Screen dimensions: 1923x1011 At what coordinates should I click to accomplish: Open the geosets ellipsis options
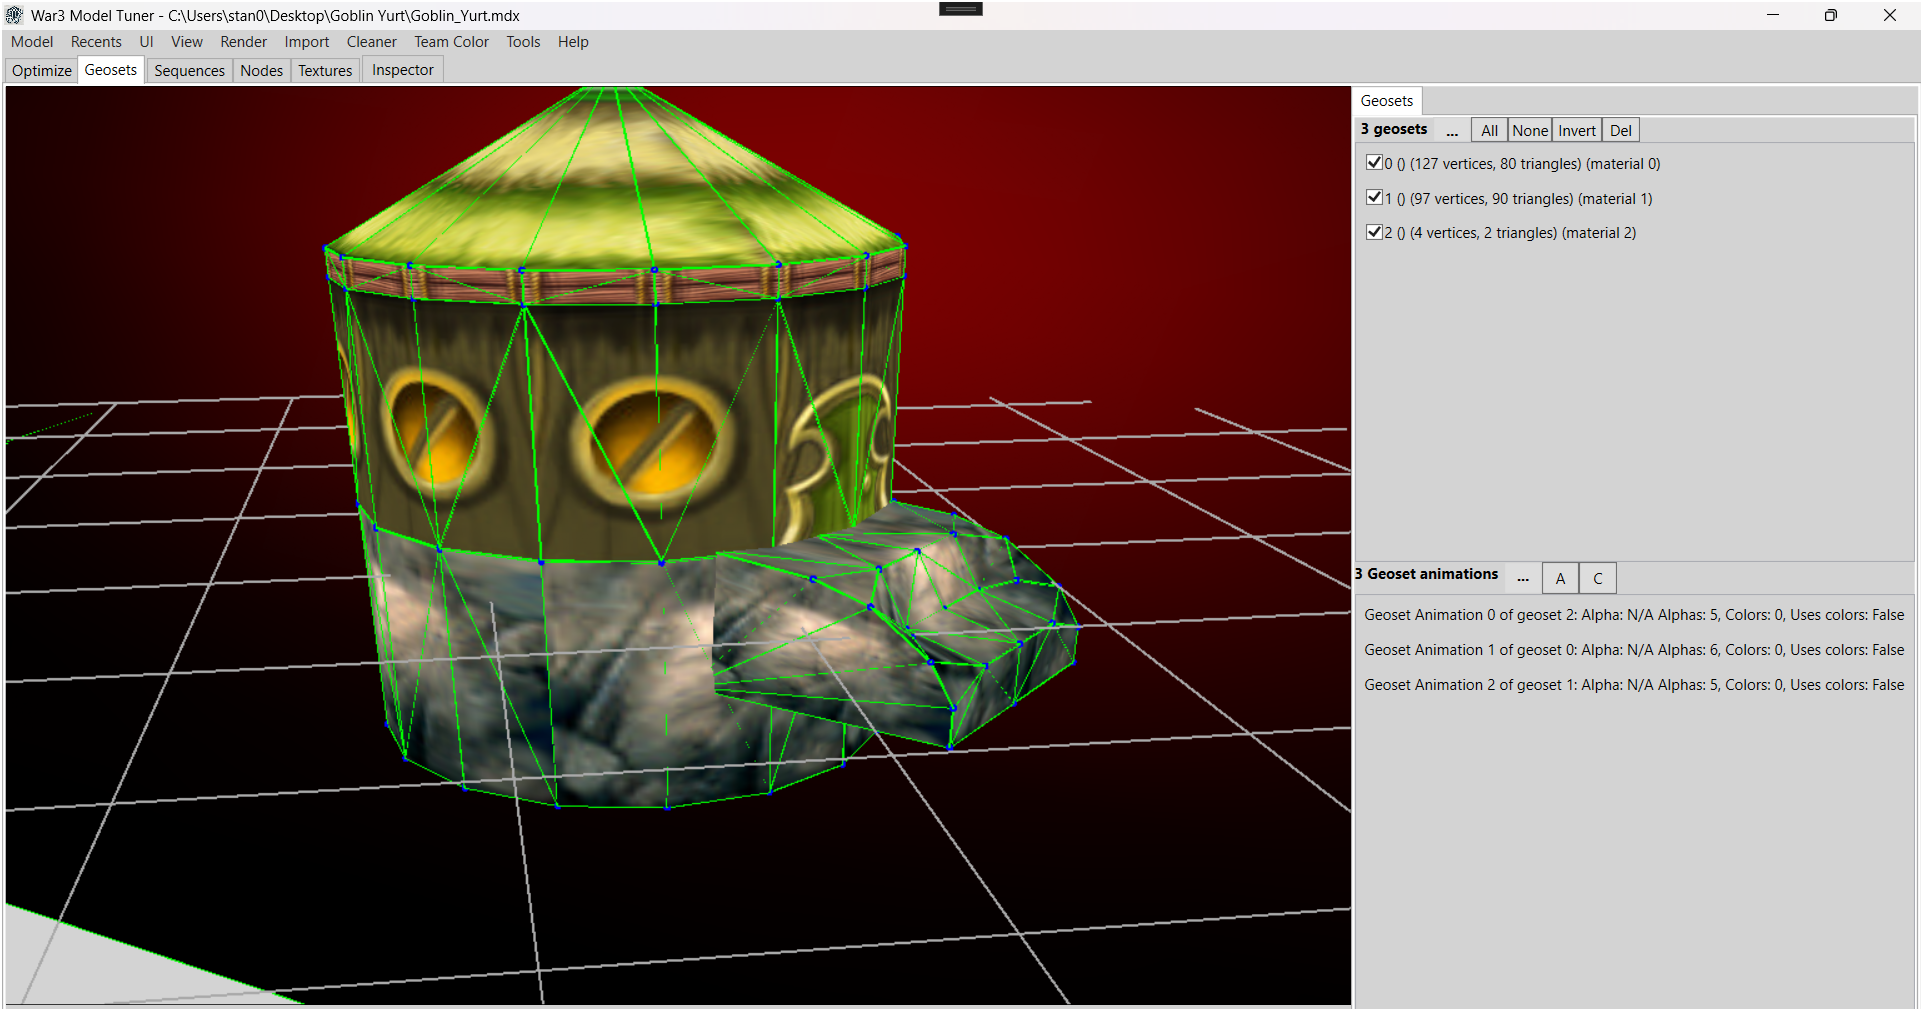click(x=1452, y=131)
